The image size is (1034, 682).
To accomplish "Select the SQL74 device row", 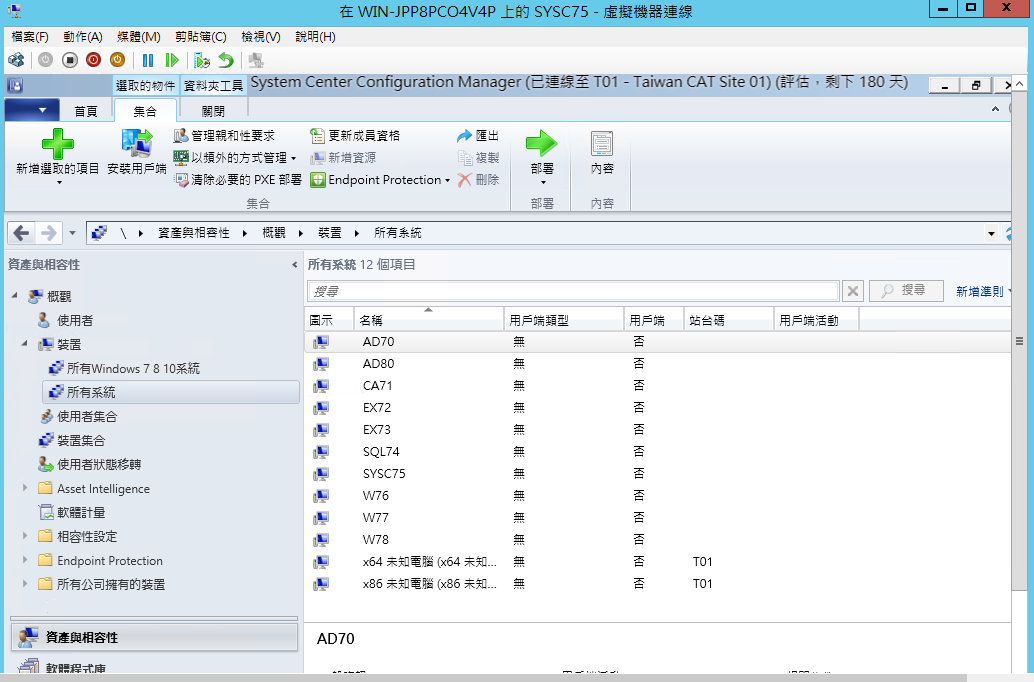I will coord(657,452).
